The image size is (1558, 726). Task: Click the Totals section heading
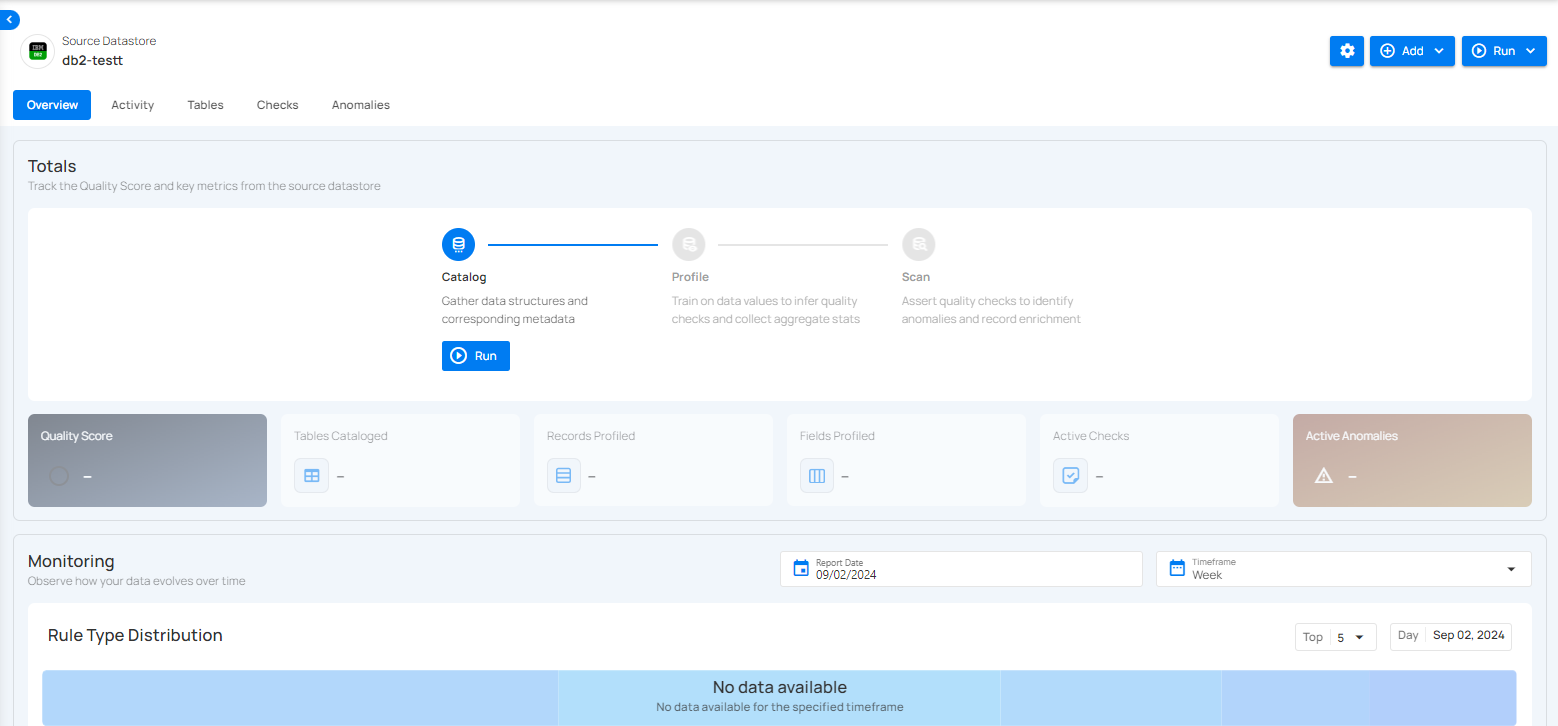52,166
